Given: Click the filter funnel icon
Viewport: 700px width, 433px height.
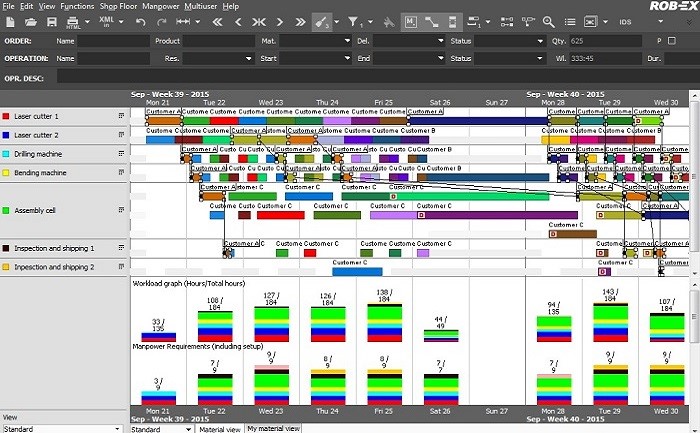Looking at the screenshot, I should pos(353,21).
